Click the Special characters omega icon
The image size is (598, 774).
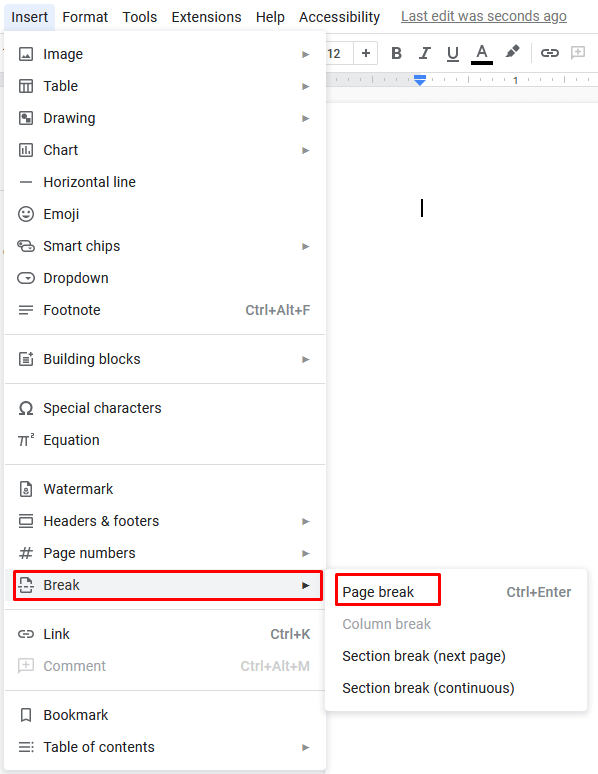click(26, 408)
